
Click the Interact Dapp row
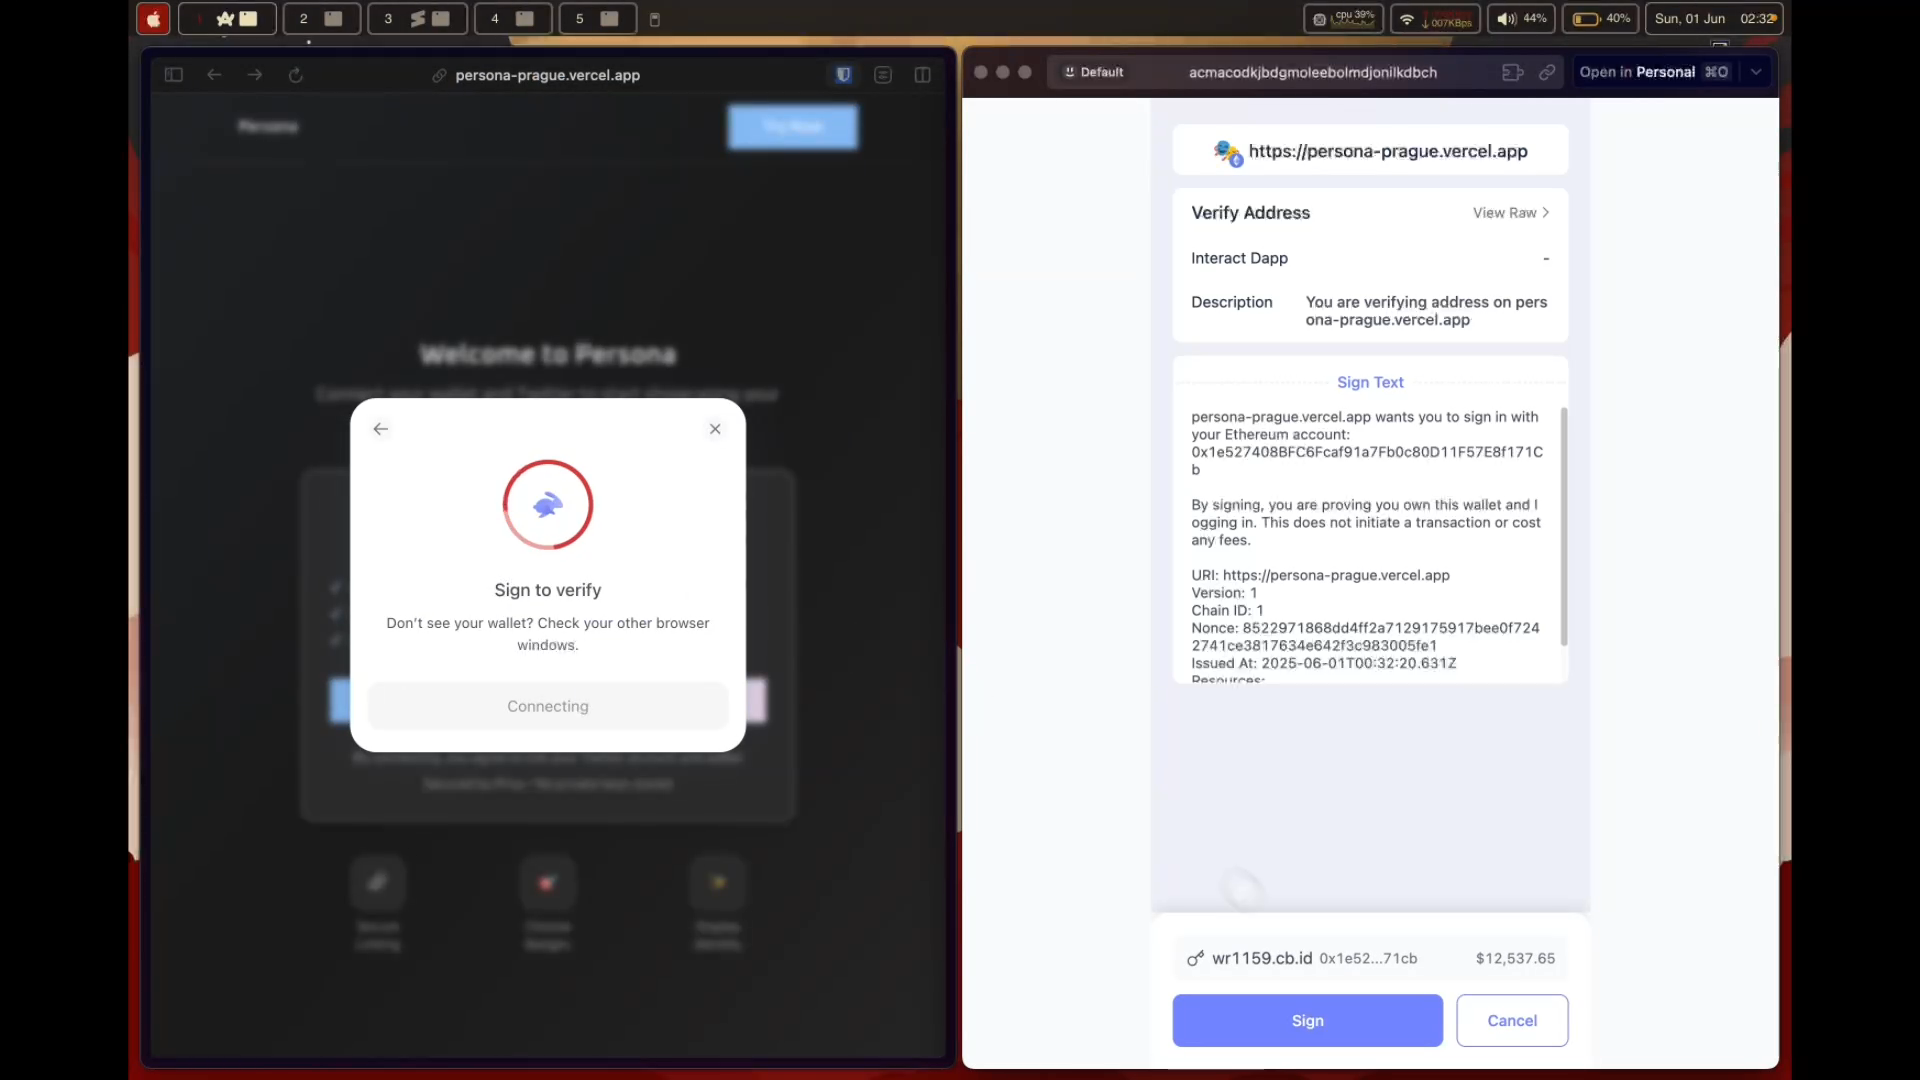pos(1370,258)
